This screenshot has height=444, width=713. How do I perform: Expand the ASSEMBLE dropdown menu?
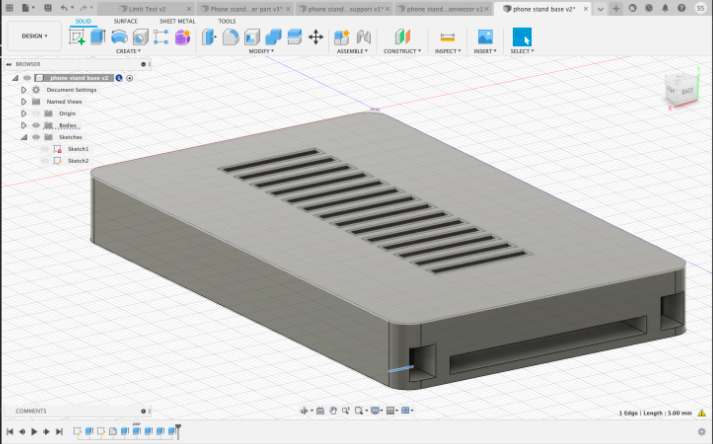click(x=352, y=51)
